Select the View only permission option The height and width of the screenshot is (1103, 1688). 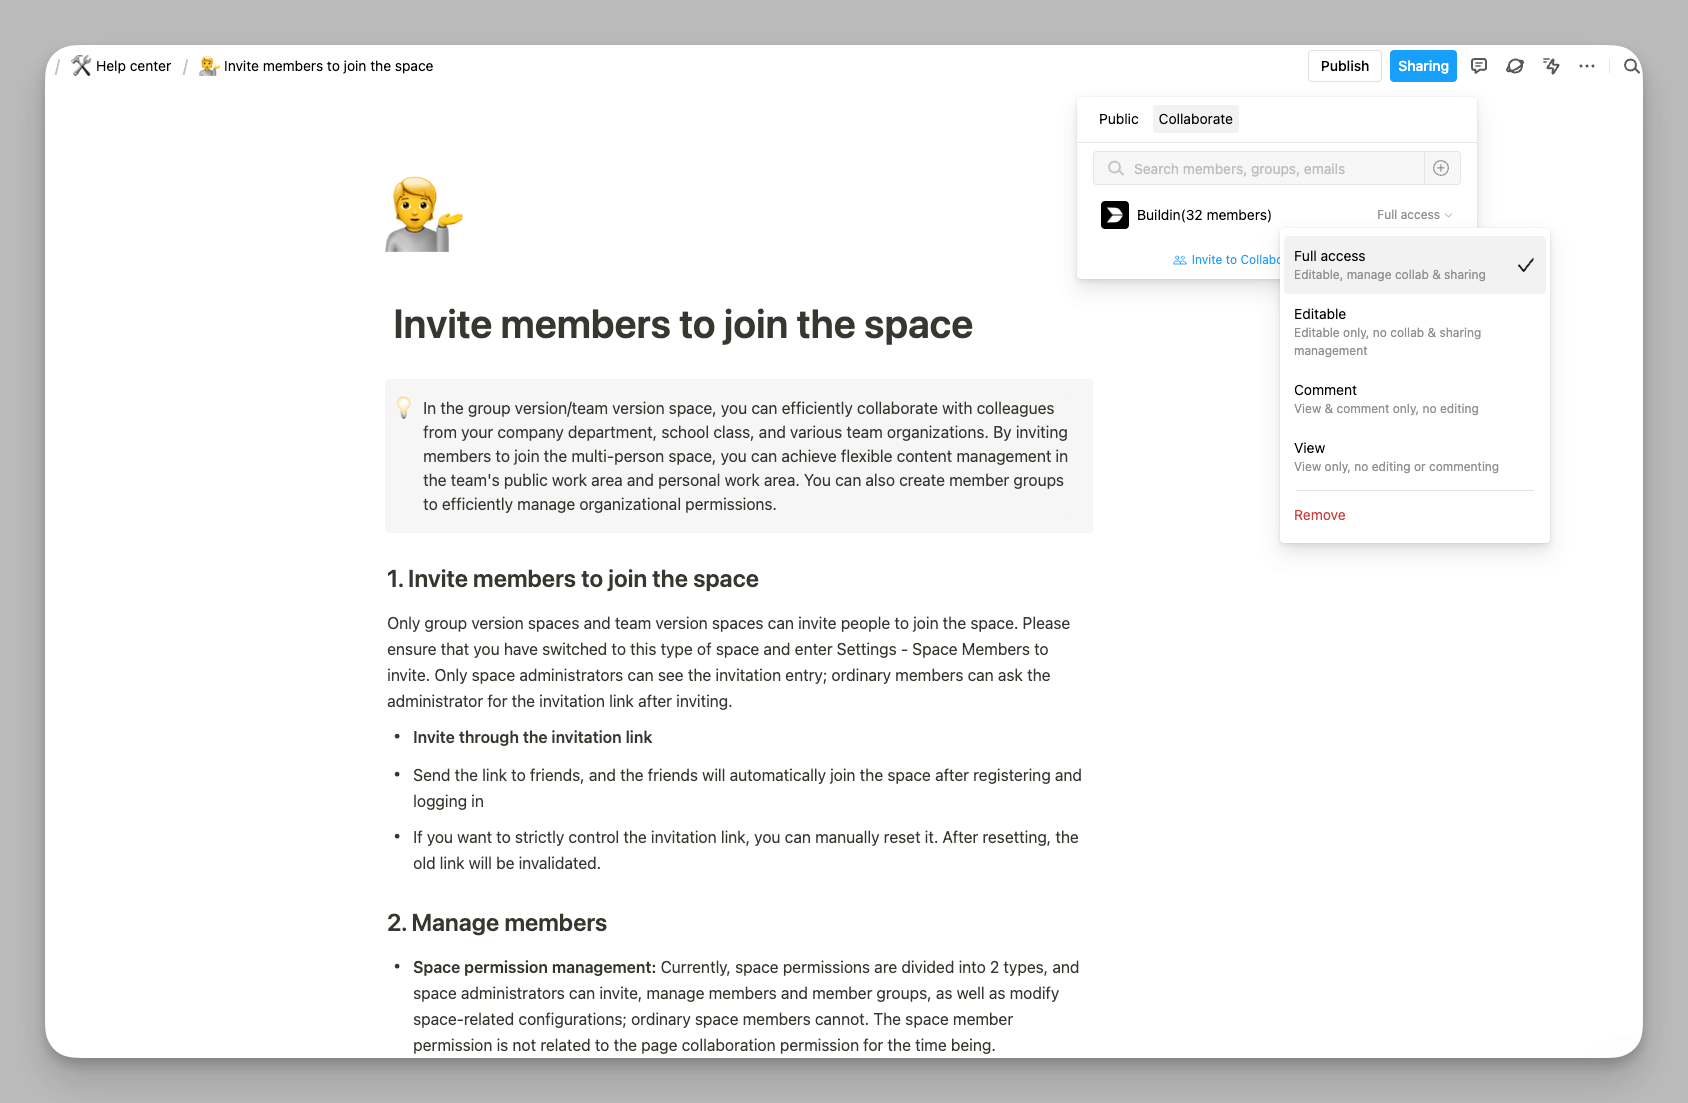1309,448
